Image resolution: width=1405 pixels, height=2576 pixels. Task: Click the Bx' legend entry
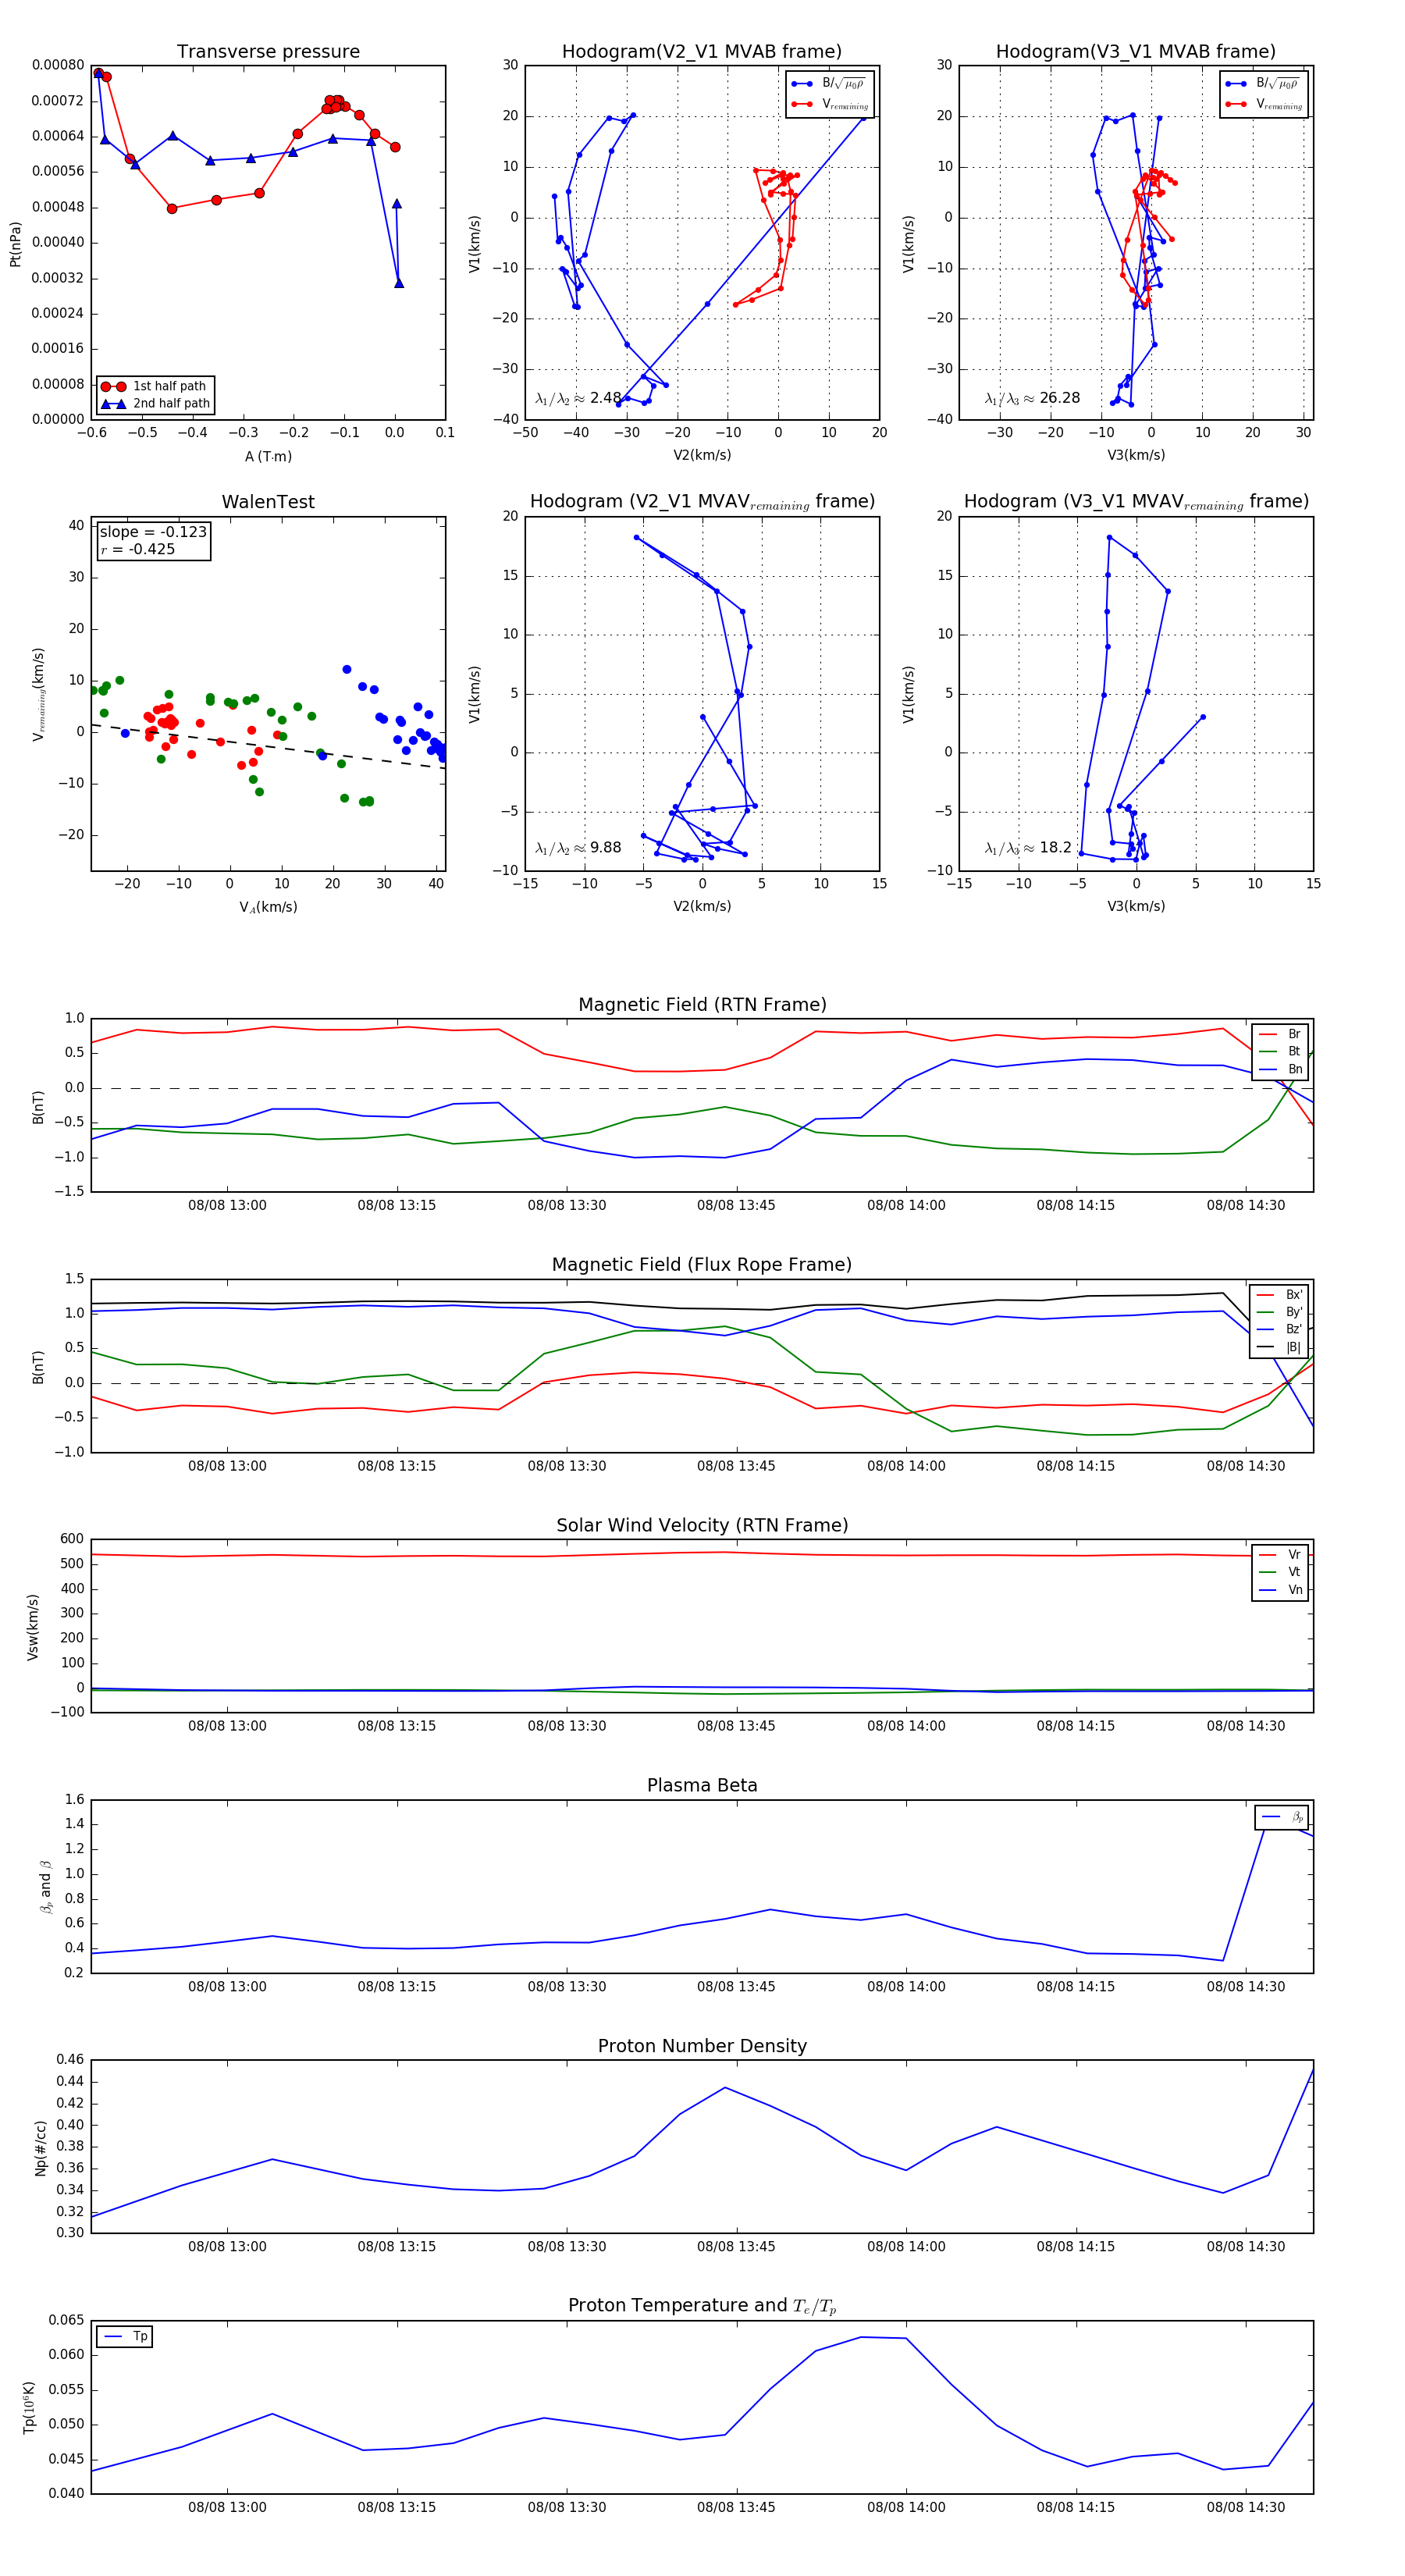click(1279, 1294)
